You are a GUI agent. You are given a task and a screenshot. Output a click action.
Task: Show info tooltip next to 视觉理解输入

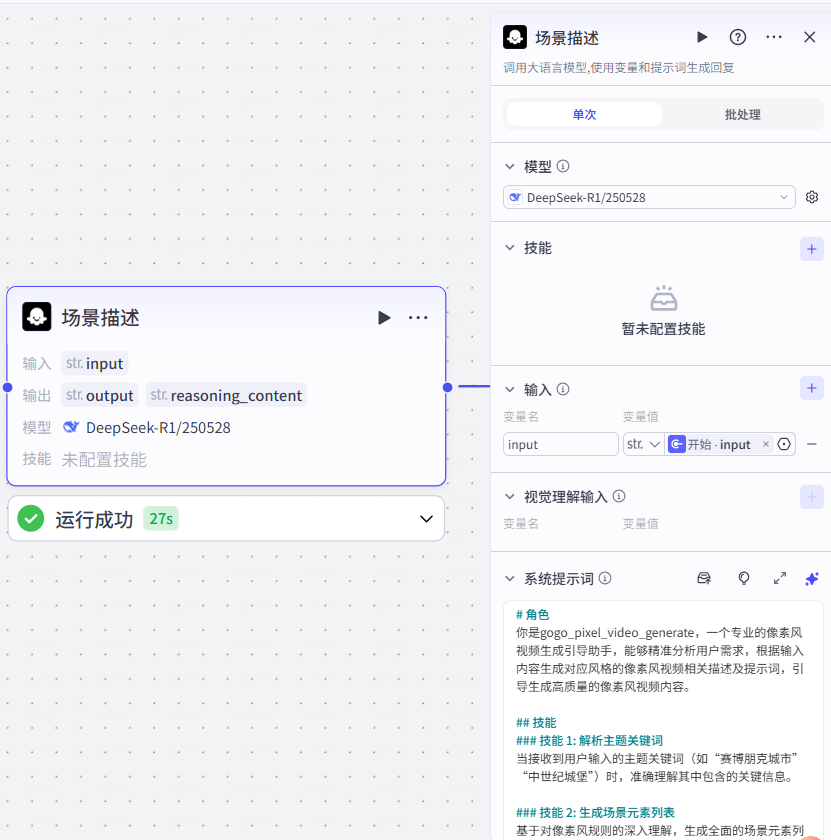tap(619, 496)
